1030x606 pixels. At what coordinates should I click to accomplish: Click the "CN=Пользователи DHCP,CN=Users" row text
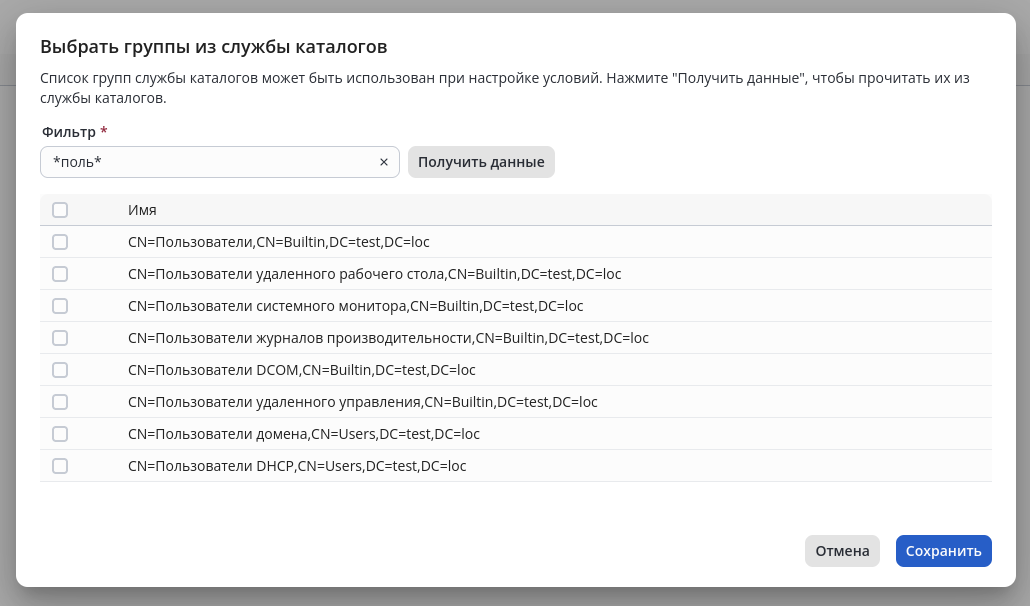click(297, 466)
